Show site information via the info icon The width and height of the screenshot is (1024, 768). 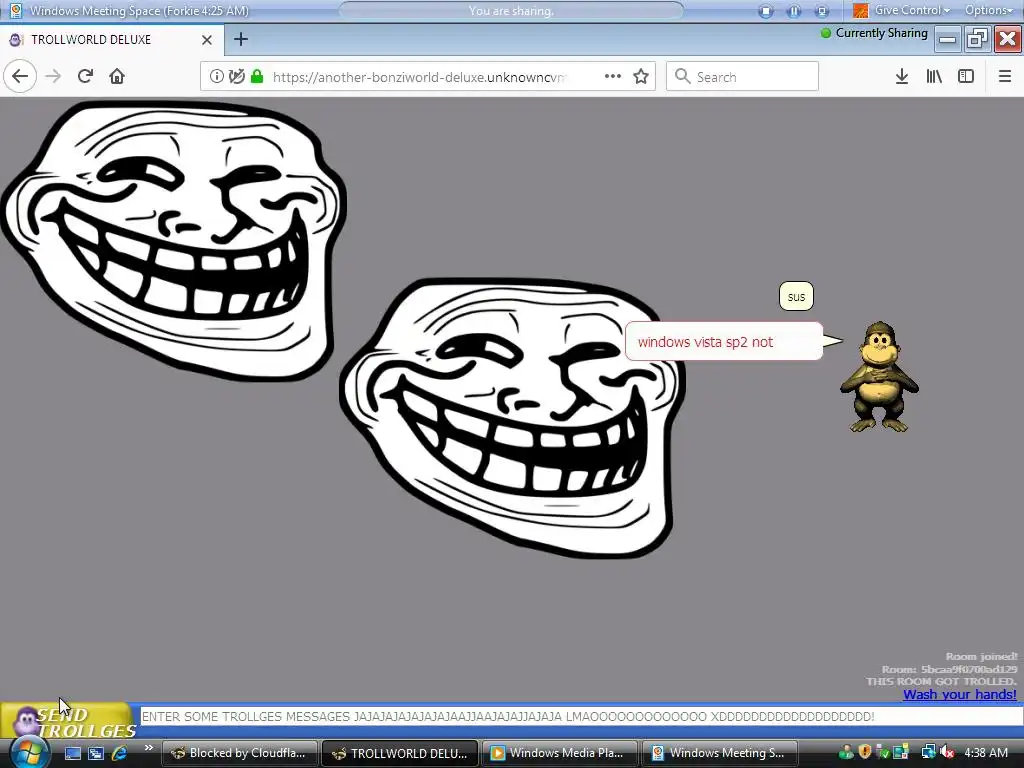pos(216,76)
